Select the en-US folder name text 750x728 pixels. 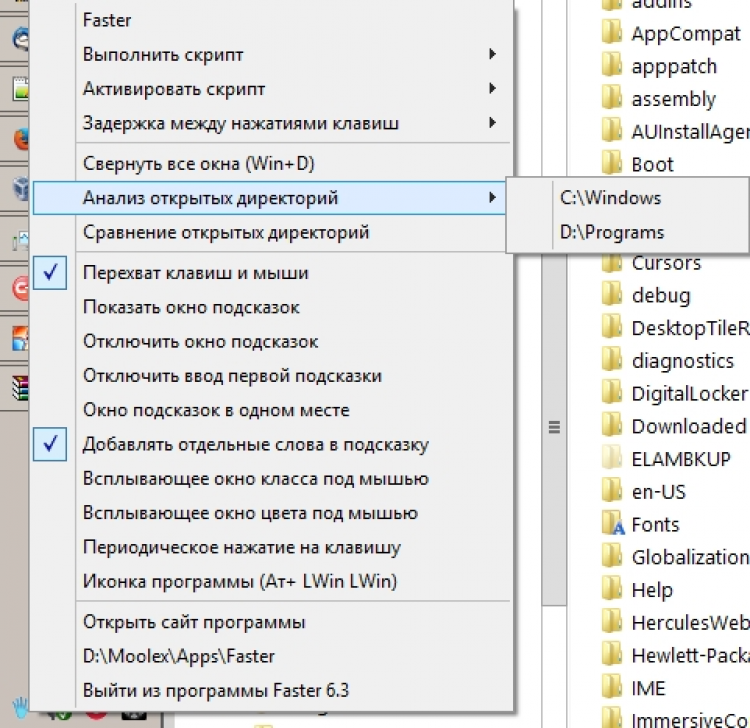(x=659, y=492)
